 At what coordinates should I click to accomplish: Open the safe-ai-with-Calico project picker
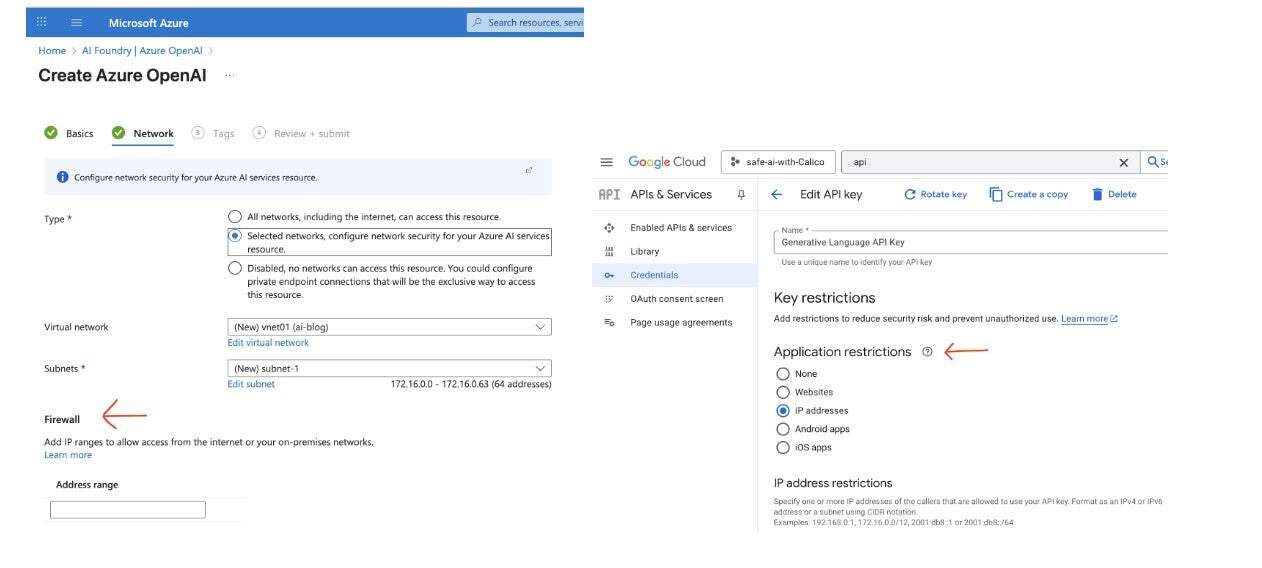coord(778,162)
